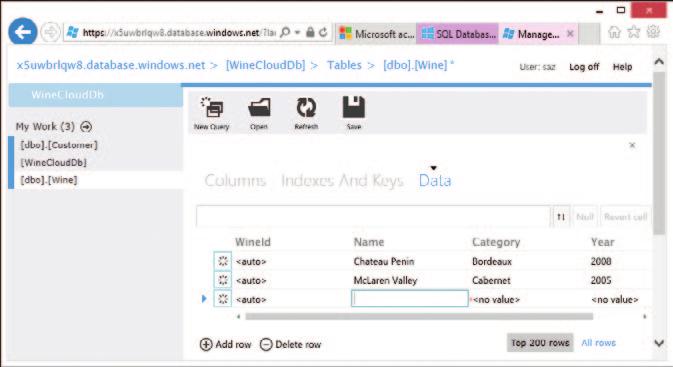Go back with browser back arrow

point(22,31)
